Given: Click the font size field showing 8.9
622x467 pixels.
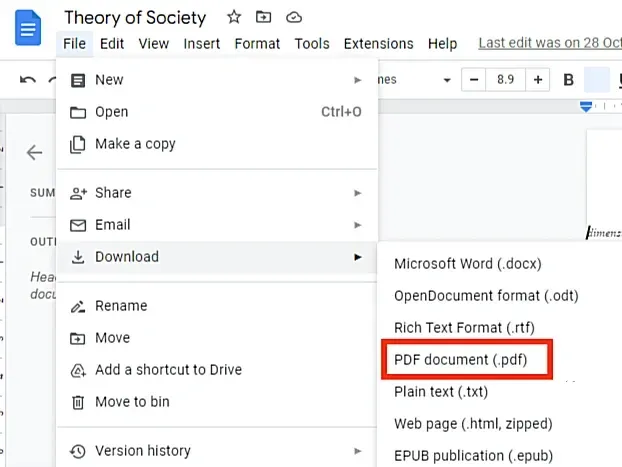Looking at the screenshot, I should (505, 80).
